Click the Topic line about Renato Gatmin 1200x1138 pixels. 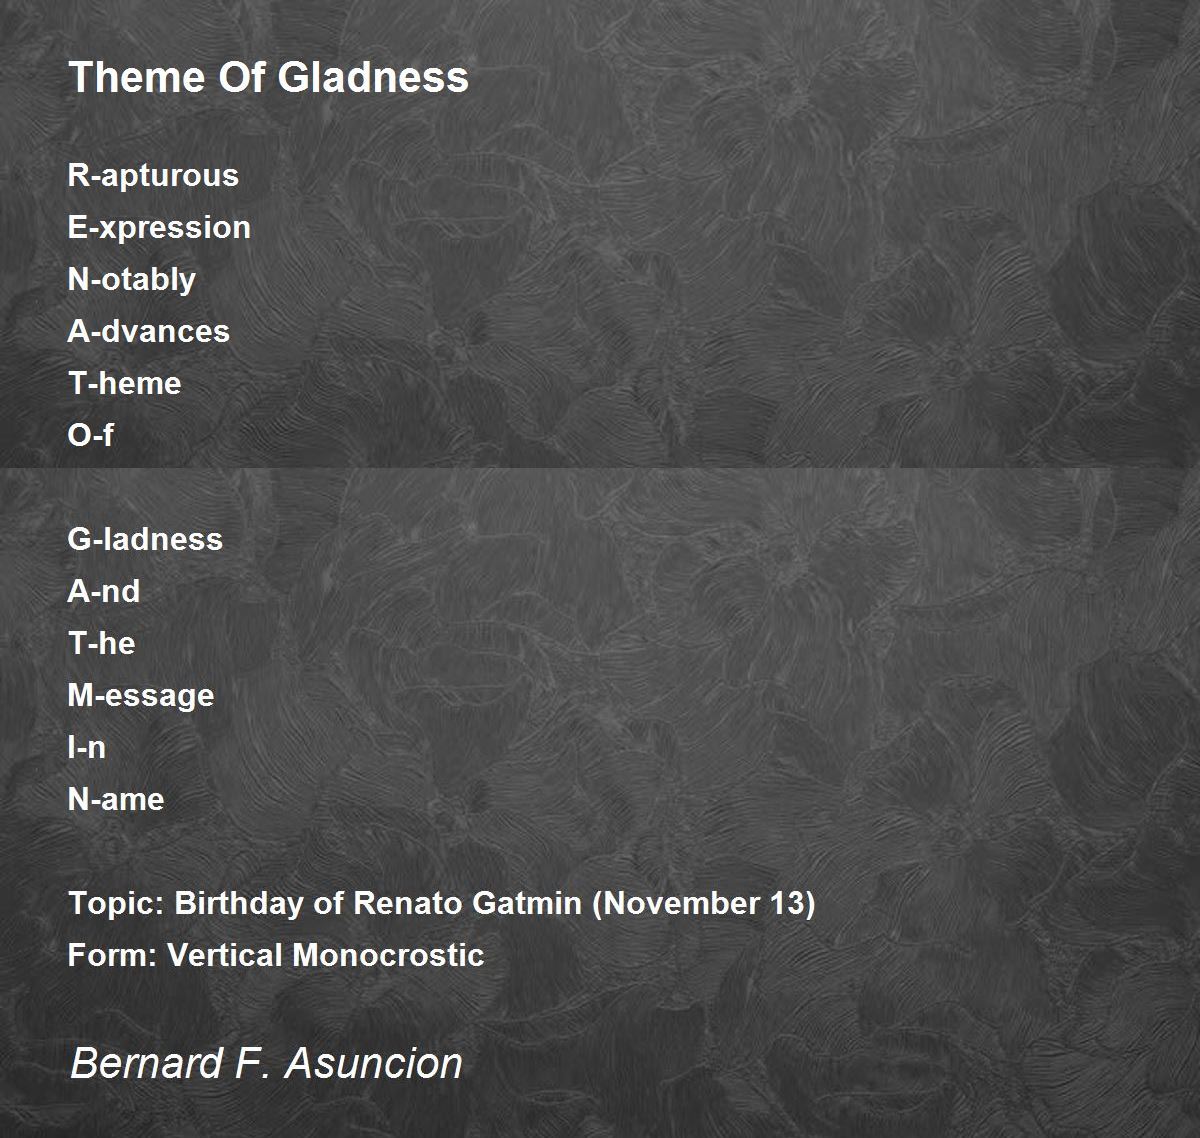tap(442, 904)
